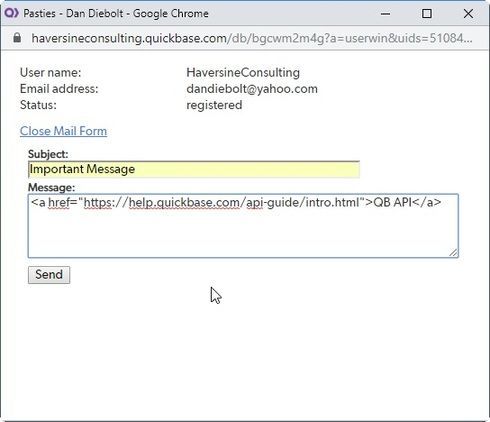Click the padlock site security icon
Viewport: 490px width, 422px height.
(x=17, y=38)
